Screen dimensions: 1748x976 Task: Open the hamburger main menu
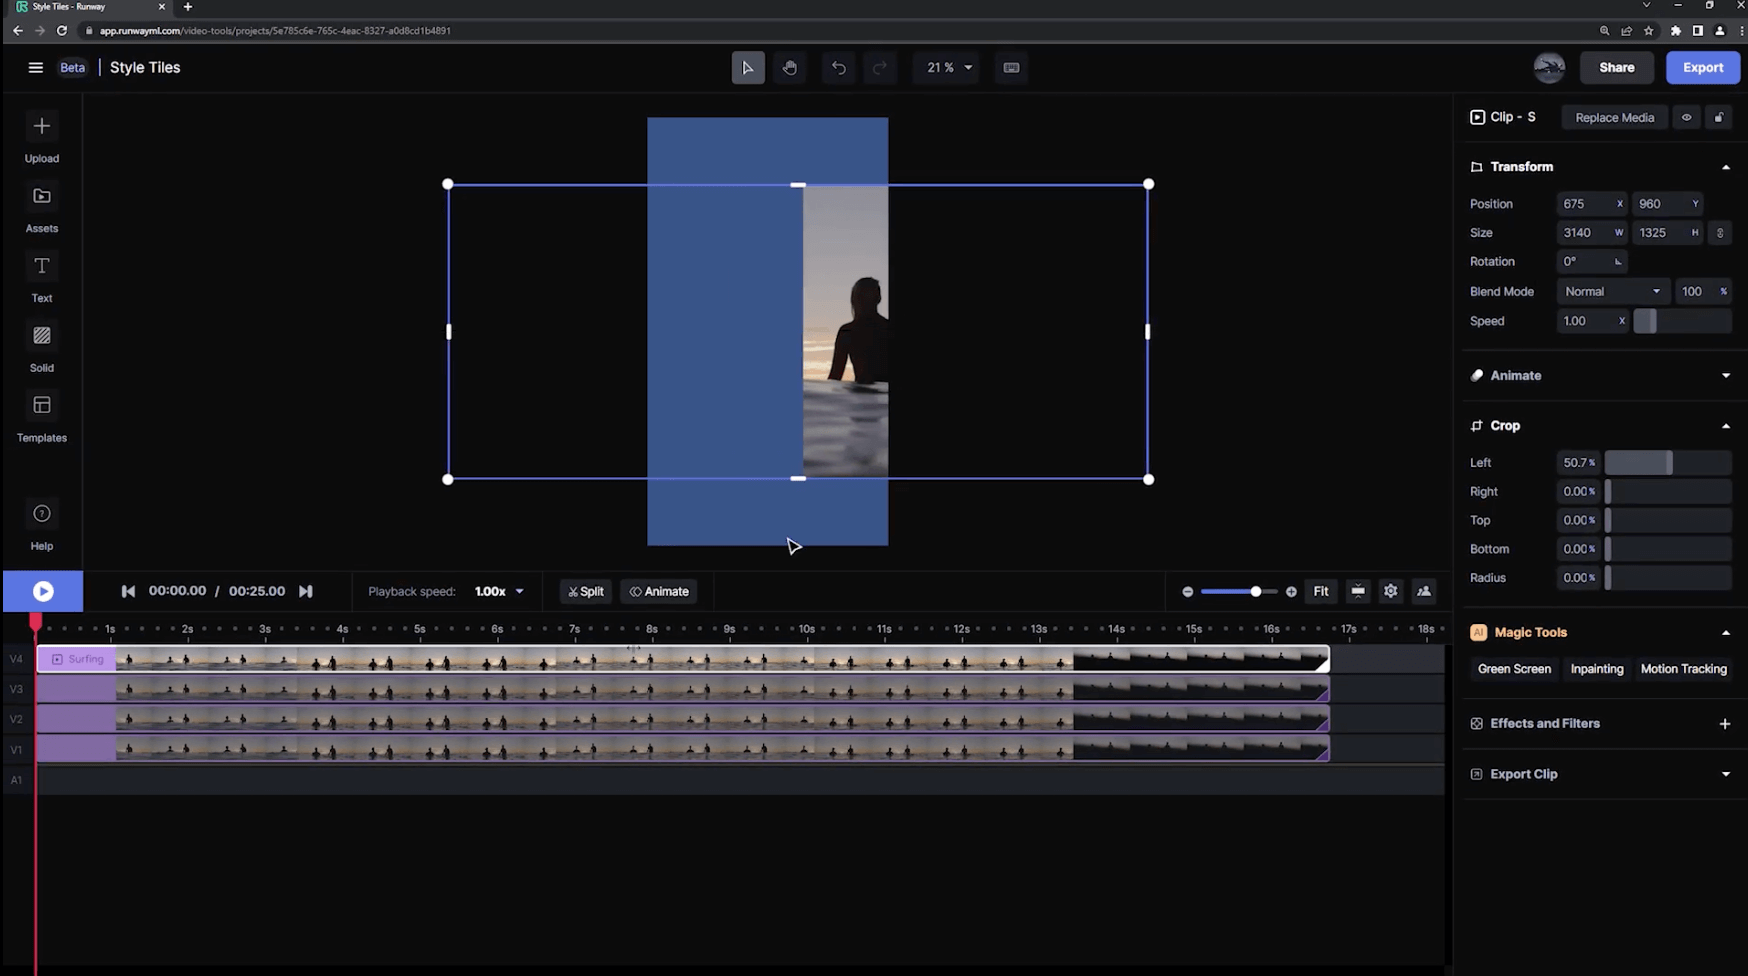tap(36, 68)
